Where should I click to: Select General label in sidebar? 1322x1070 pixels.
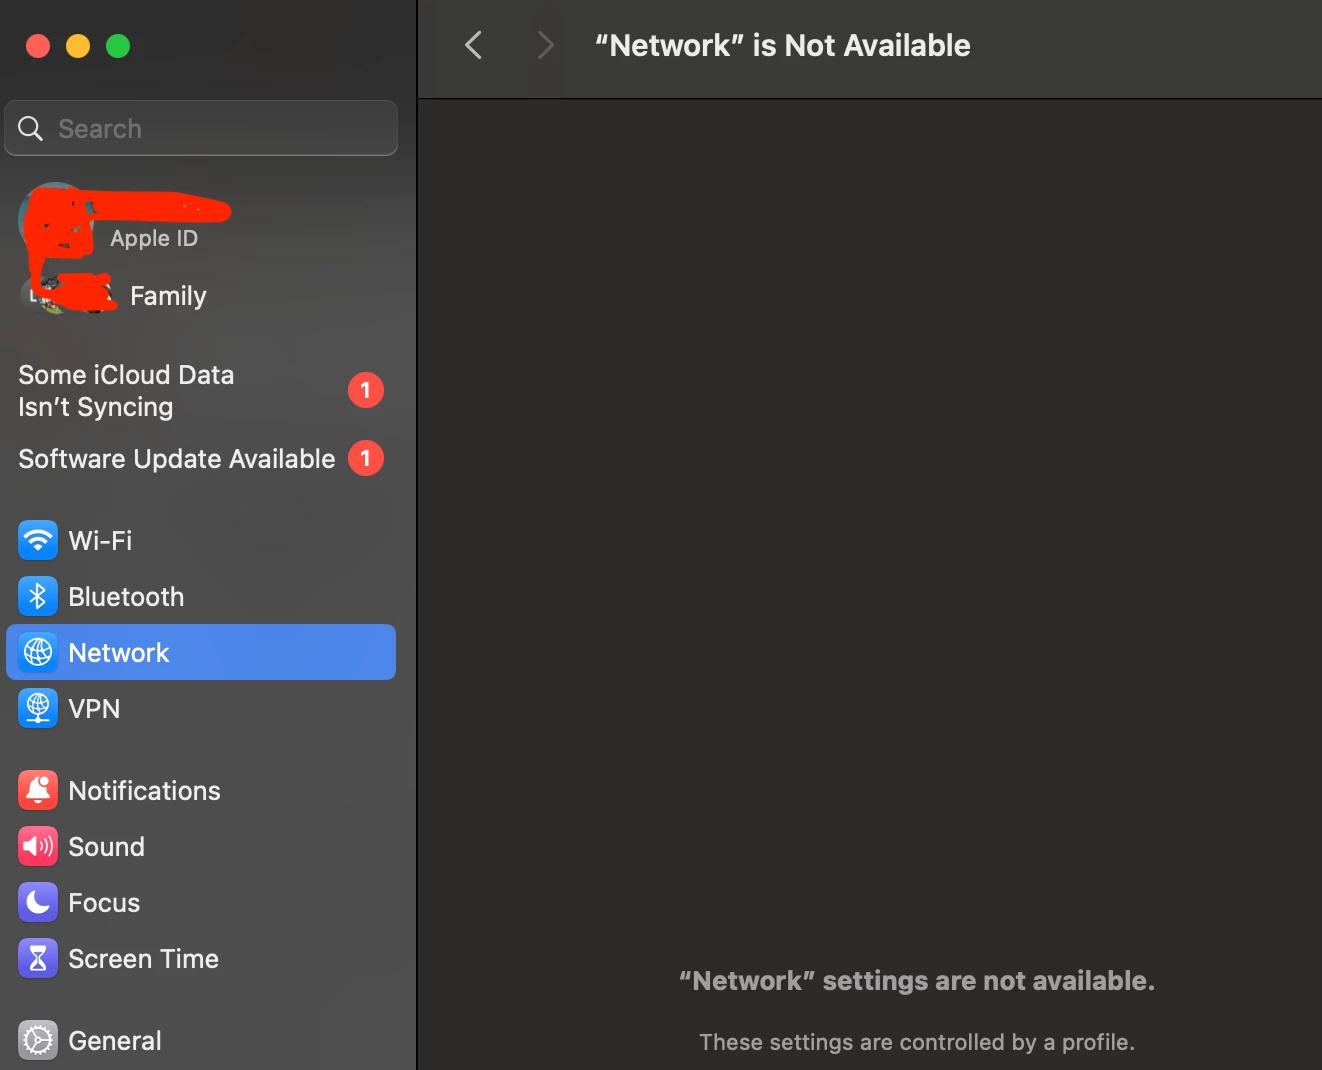click(x=115, y=1041)
